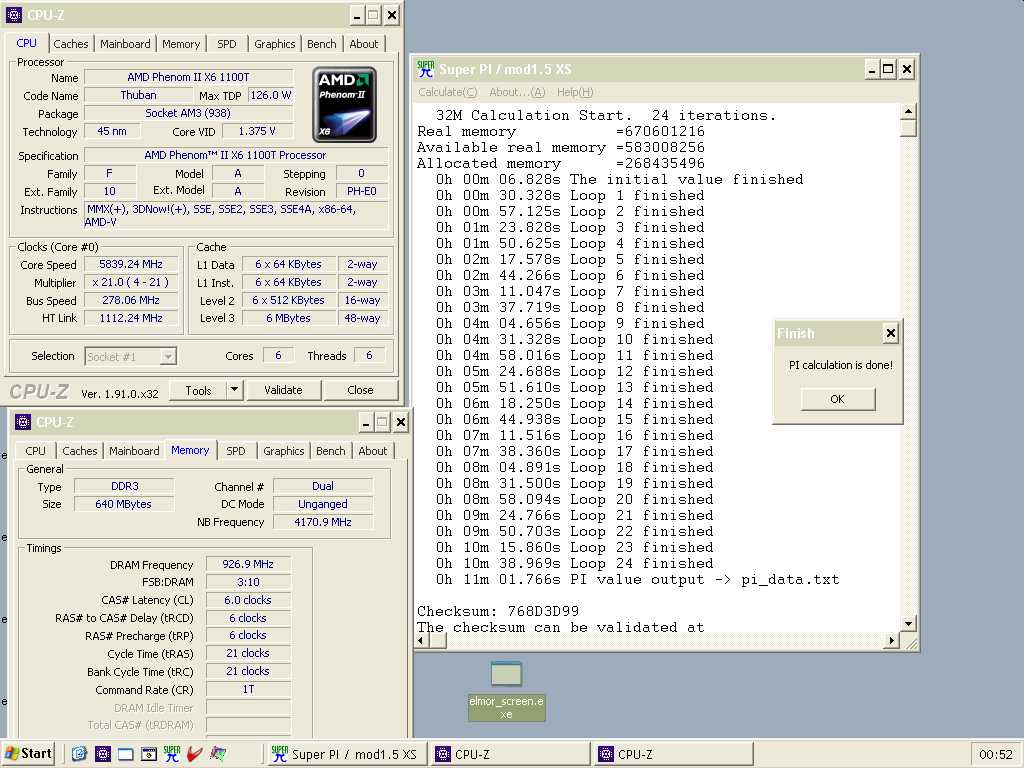Click the HT Link value 1112.24 MHz
1024x768 pixels.
(131, 318)
